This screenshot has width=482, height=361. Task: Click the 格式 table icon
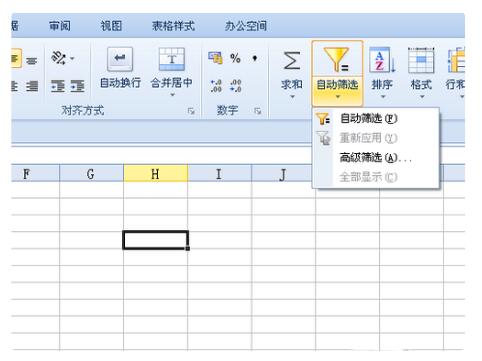421,60
